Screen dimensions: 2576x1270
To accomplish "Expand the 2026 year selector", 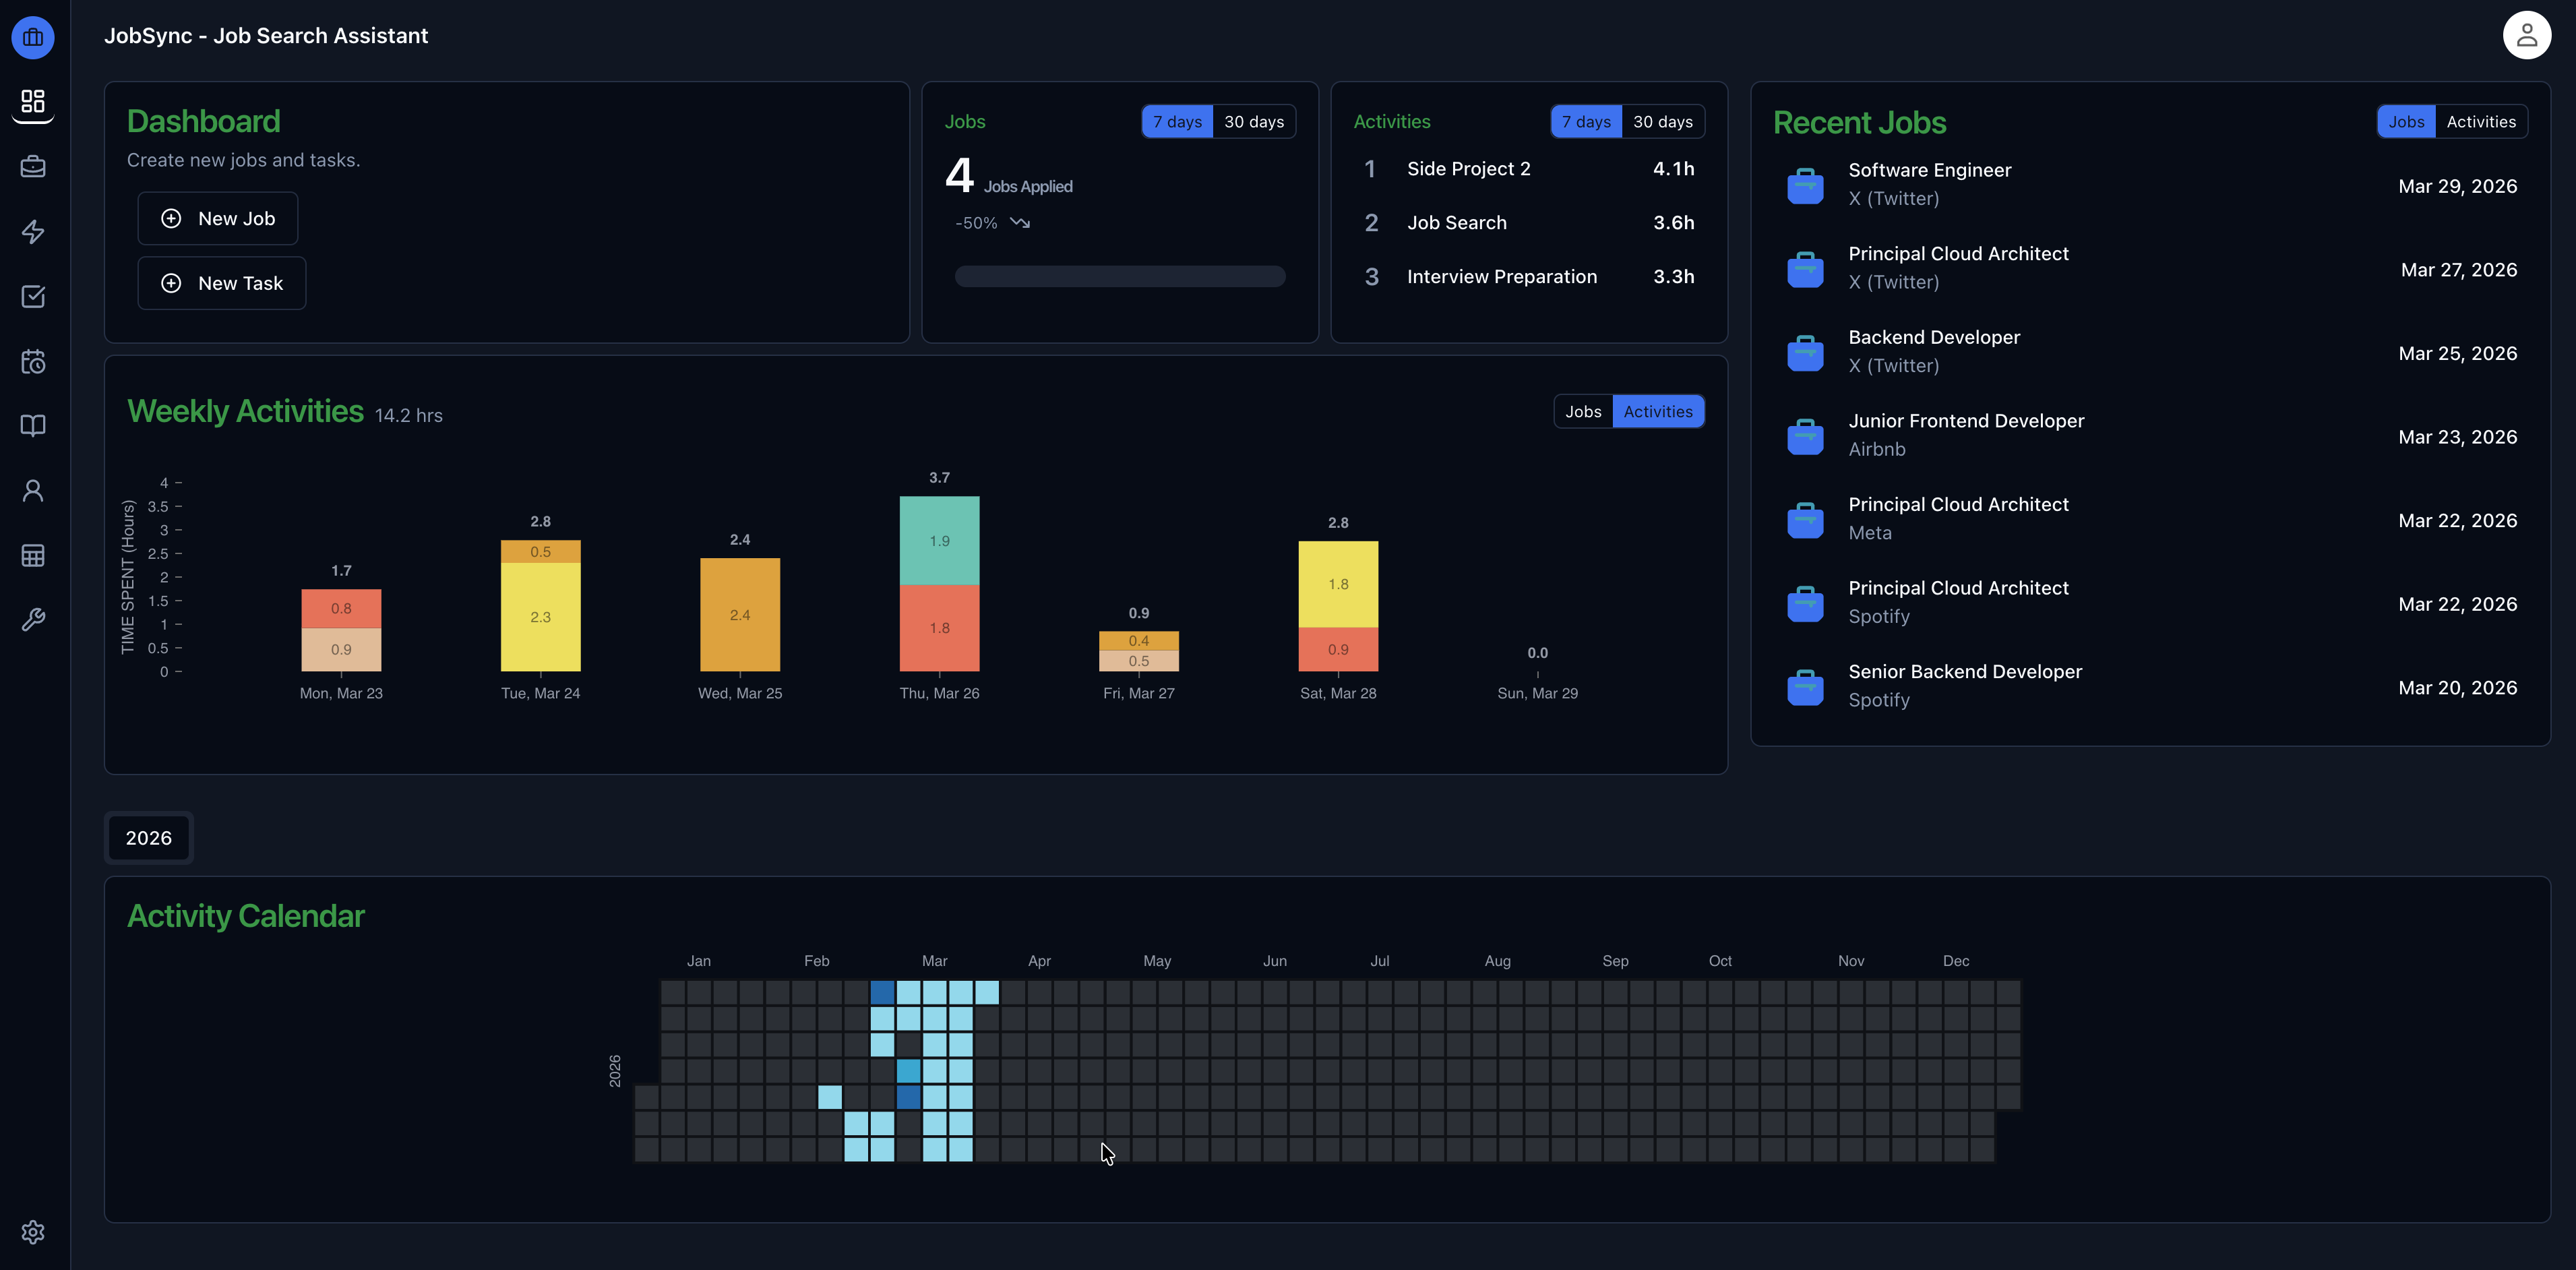I will 148,838.
